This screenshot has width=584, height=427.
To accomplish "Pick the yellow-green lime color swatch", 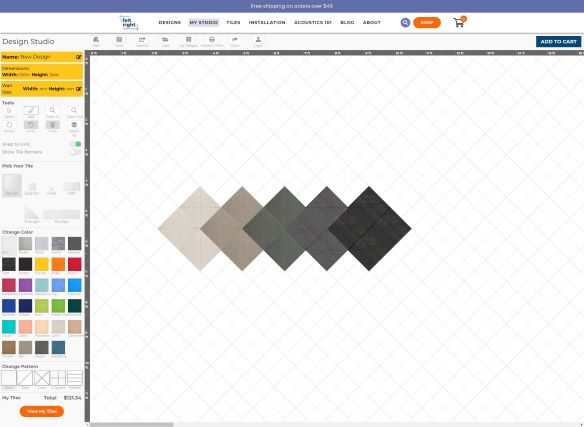I will (42, 306).
